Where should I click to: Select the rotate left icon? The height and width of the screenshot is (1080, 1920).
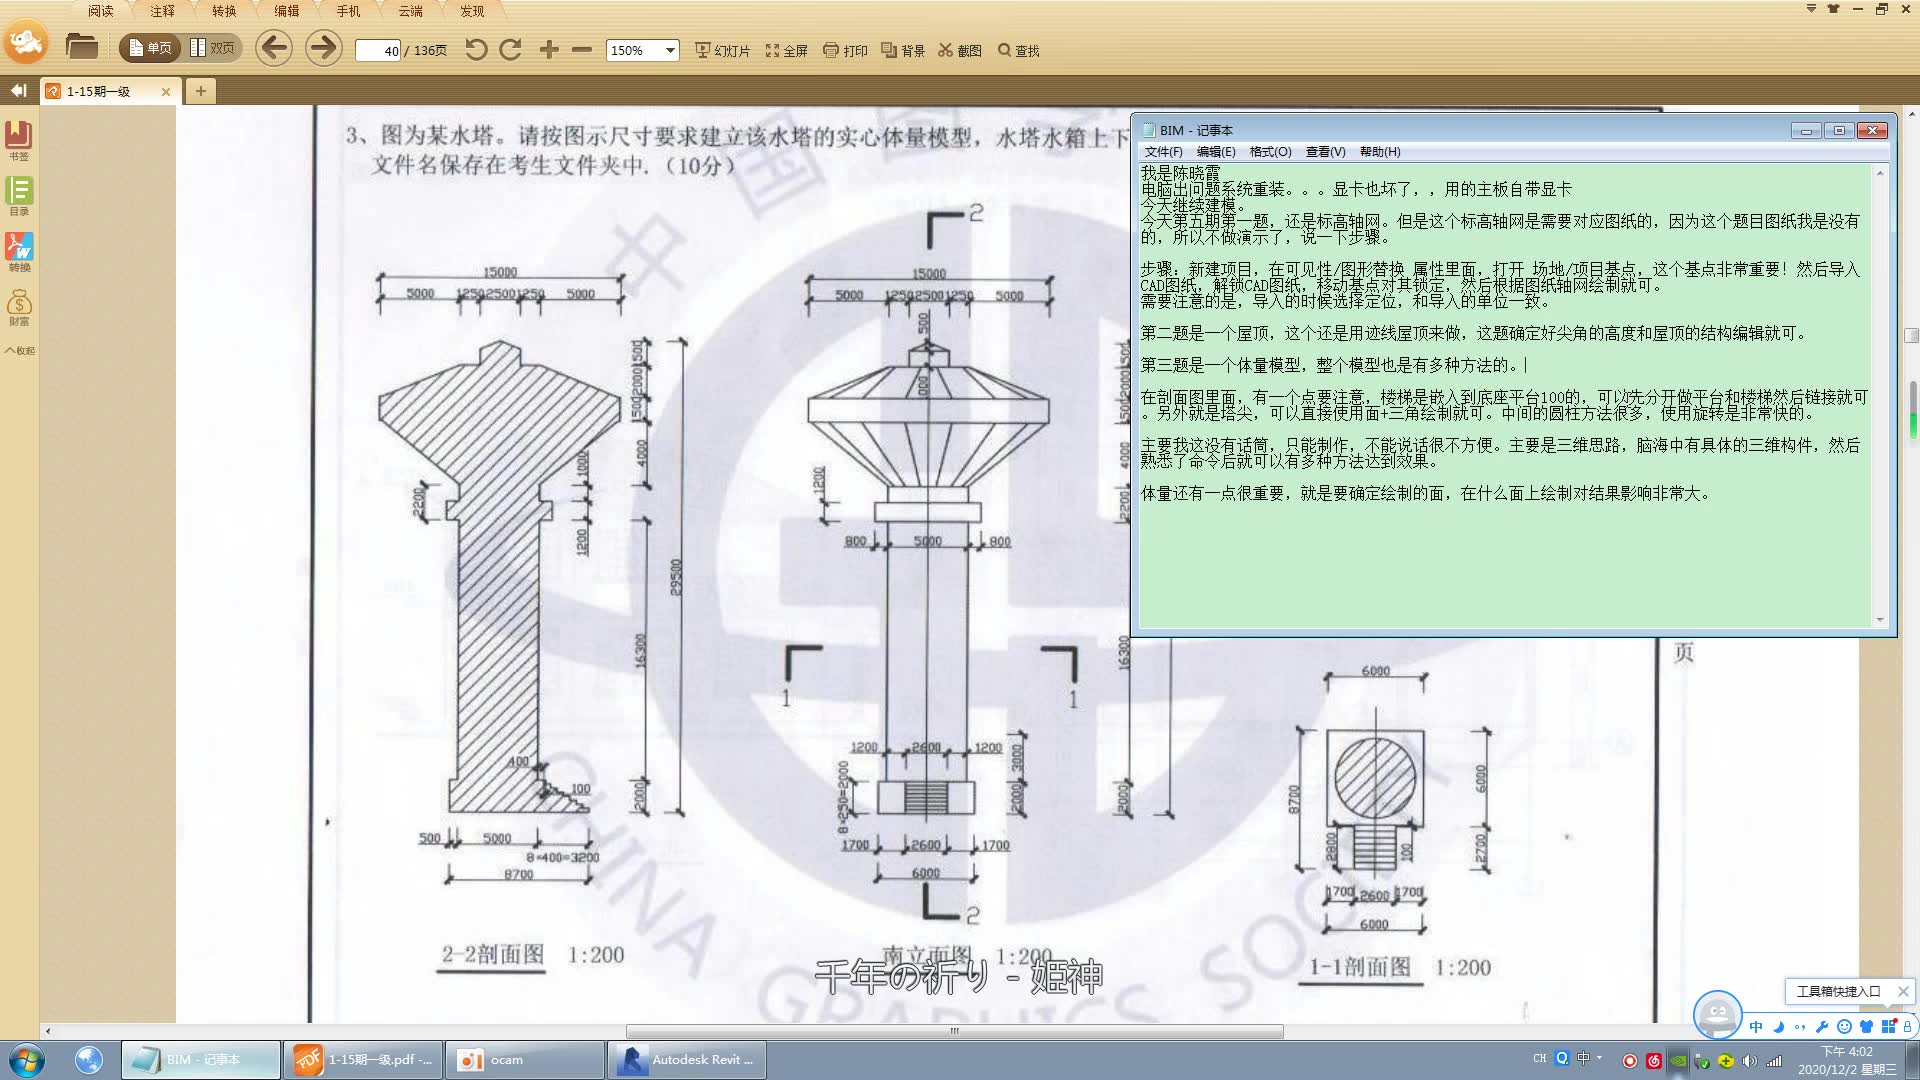475,50
